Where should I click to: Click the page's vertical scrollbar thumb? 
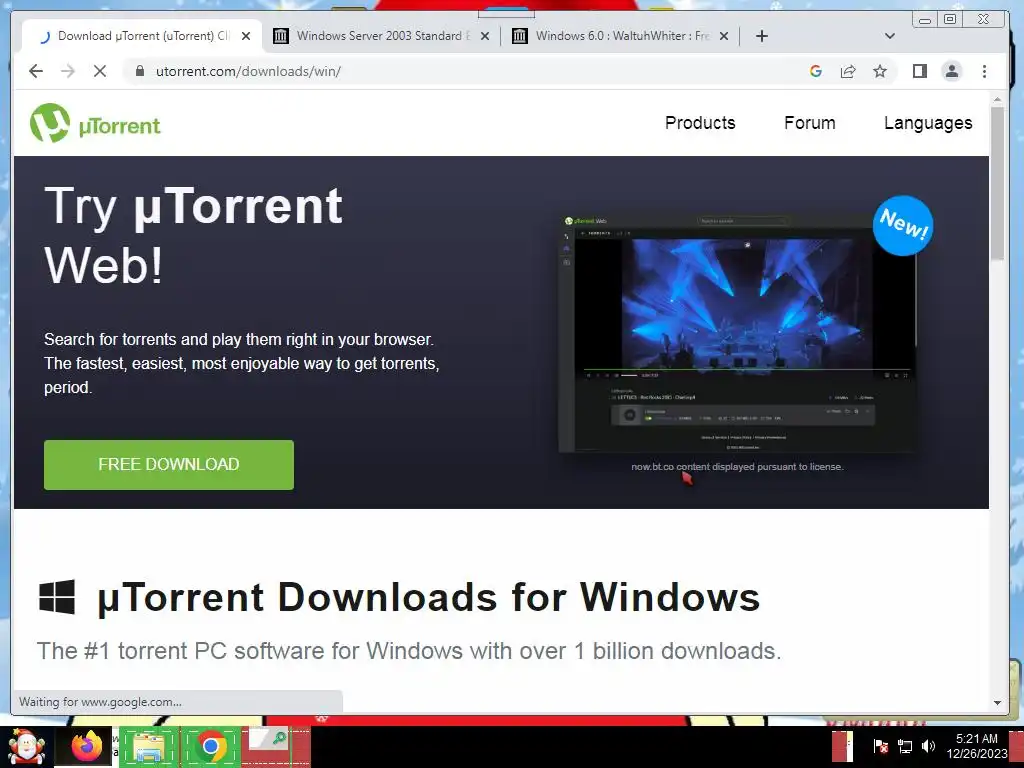[x=997, y=183]
